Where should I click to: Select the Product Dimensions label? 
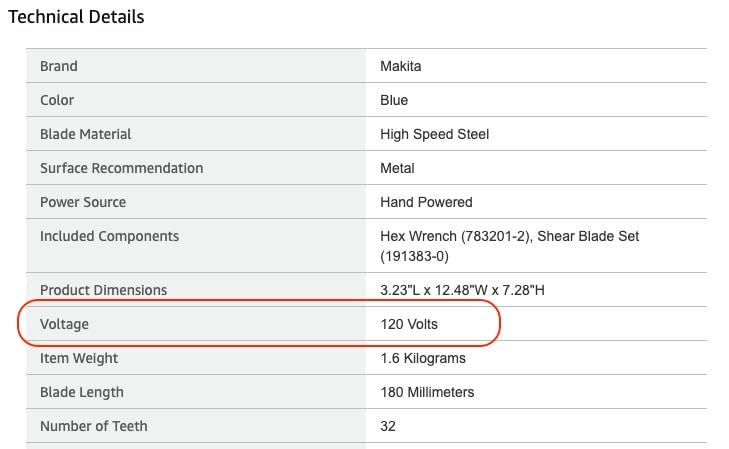(x=103, y=290)
